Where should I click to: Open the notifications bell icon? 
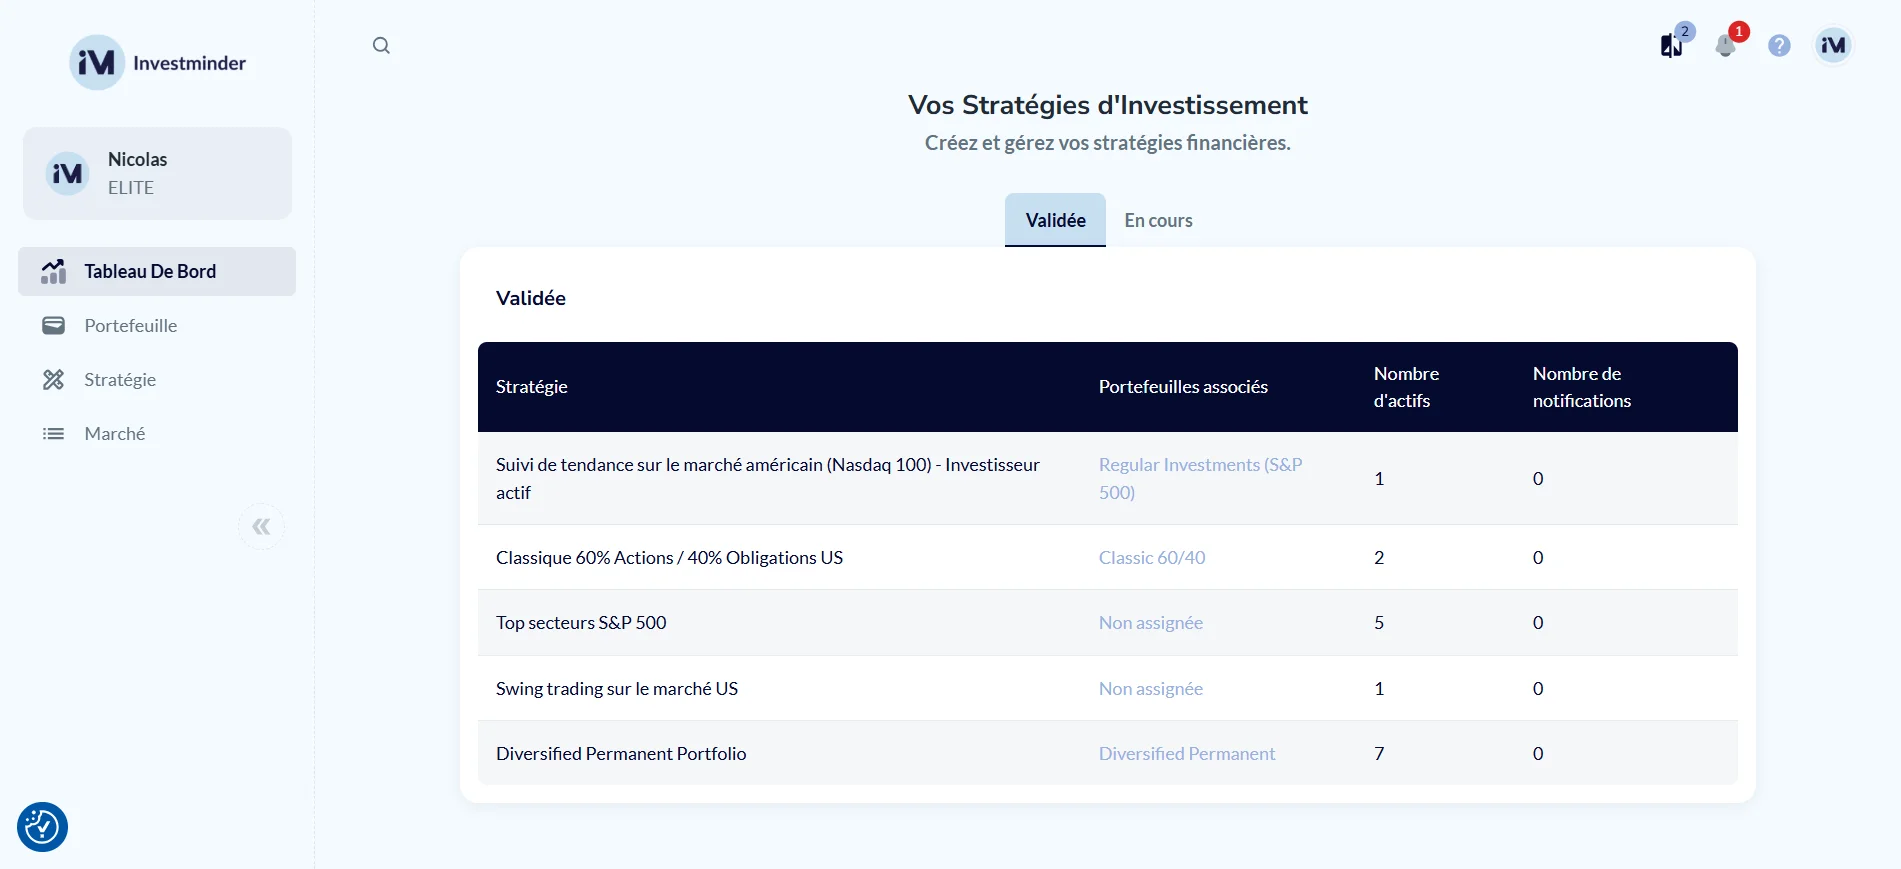tap(1725, 46)
